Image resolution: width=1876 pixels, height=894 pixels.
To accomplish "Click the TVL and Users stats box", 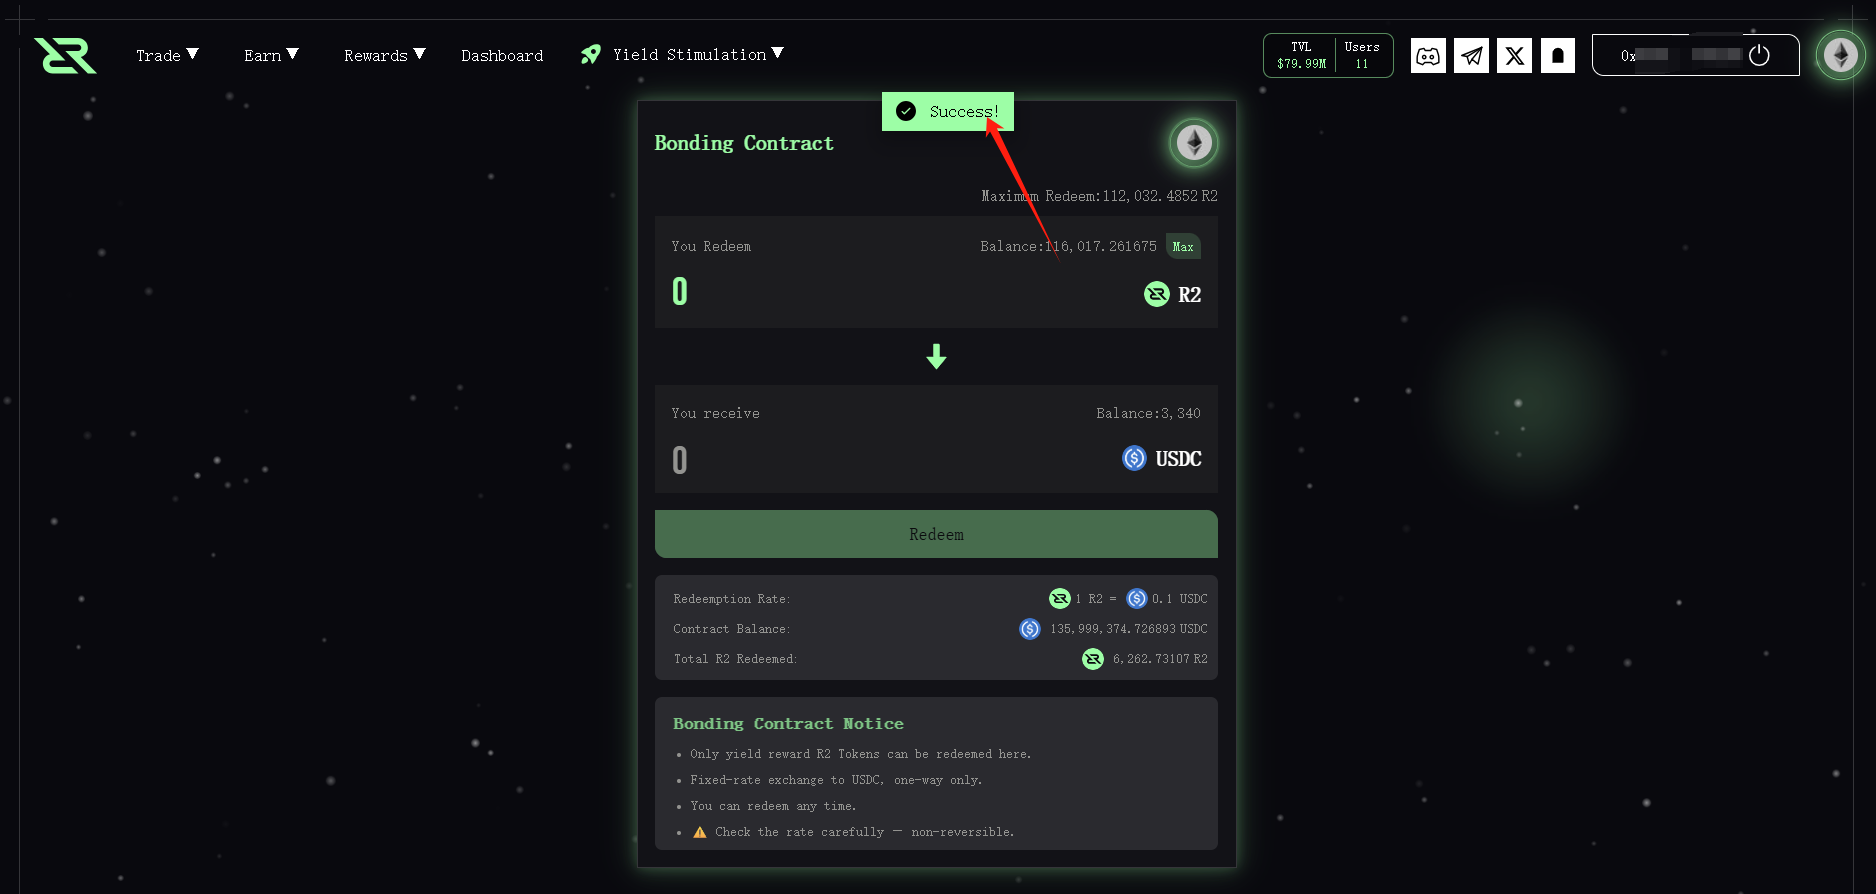I will point(1328,55).
